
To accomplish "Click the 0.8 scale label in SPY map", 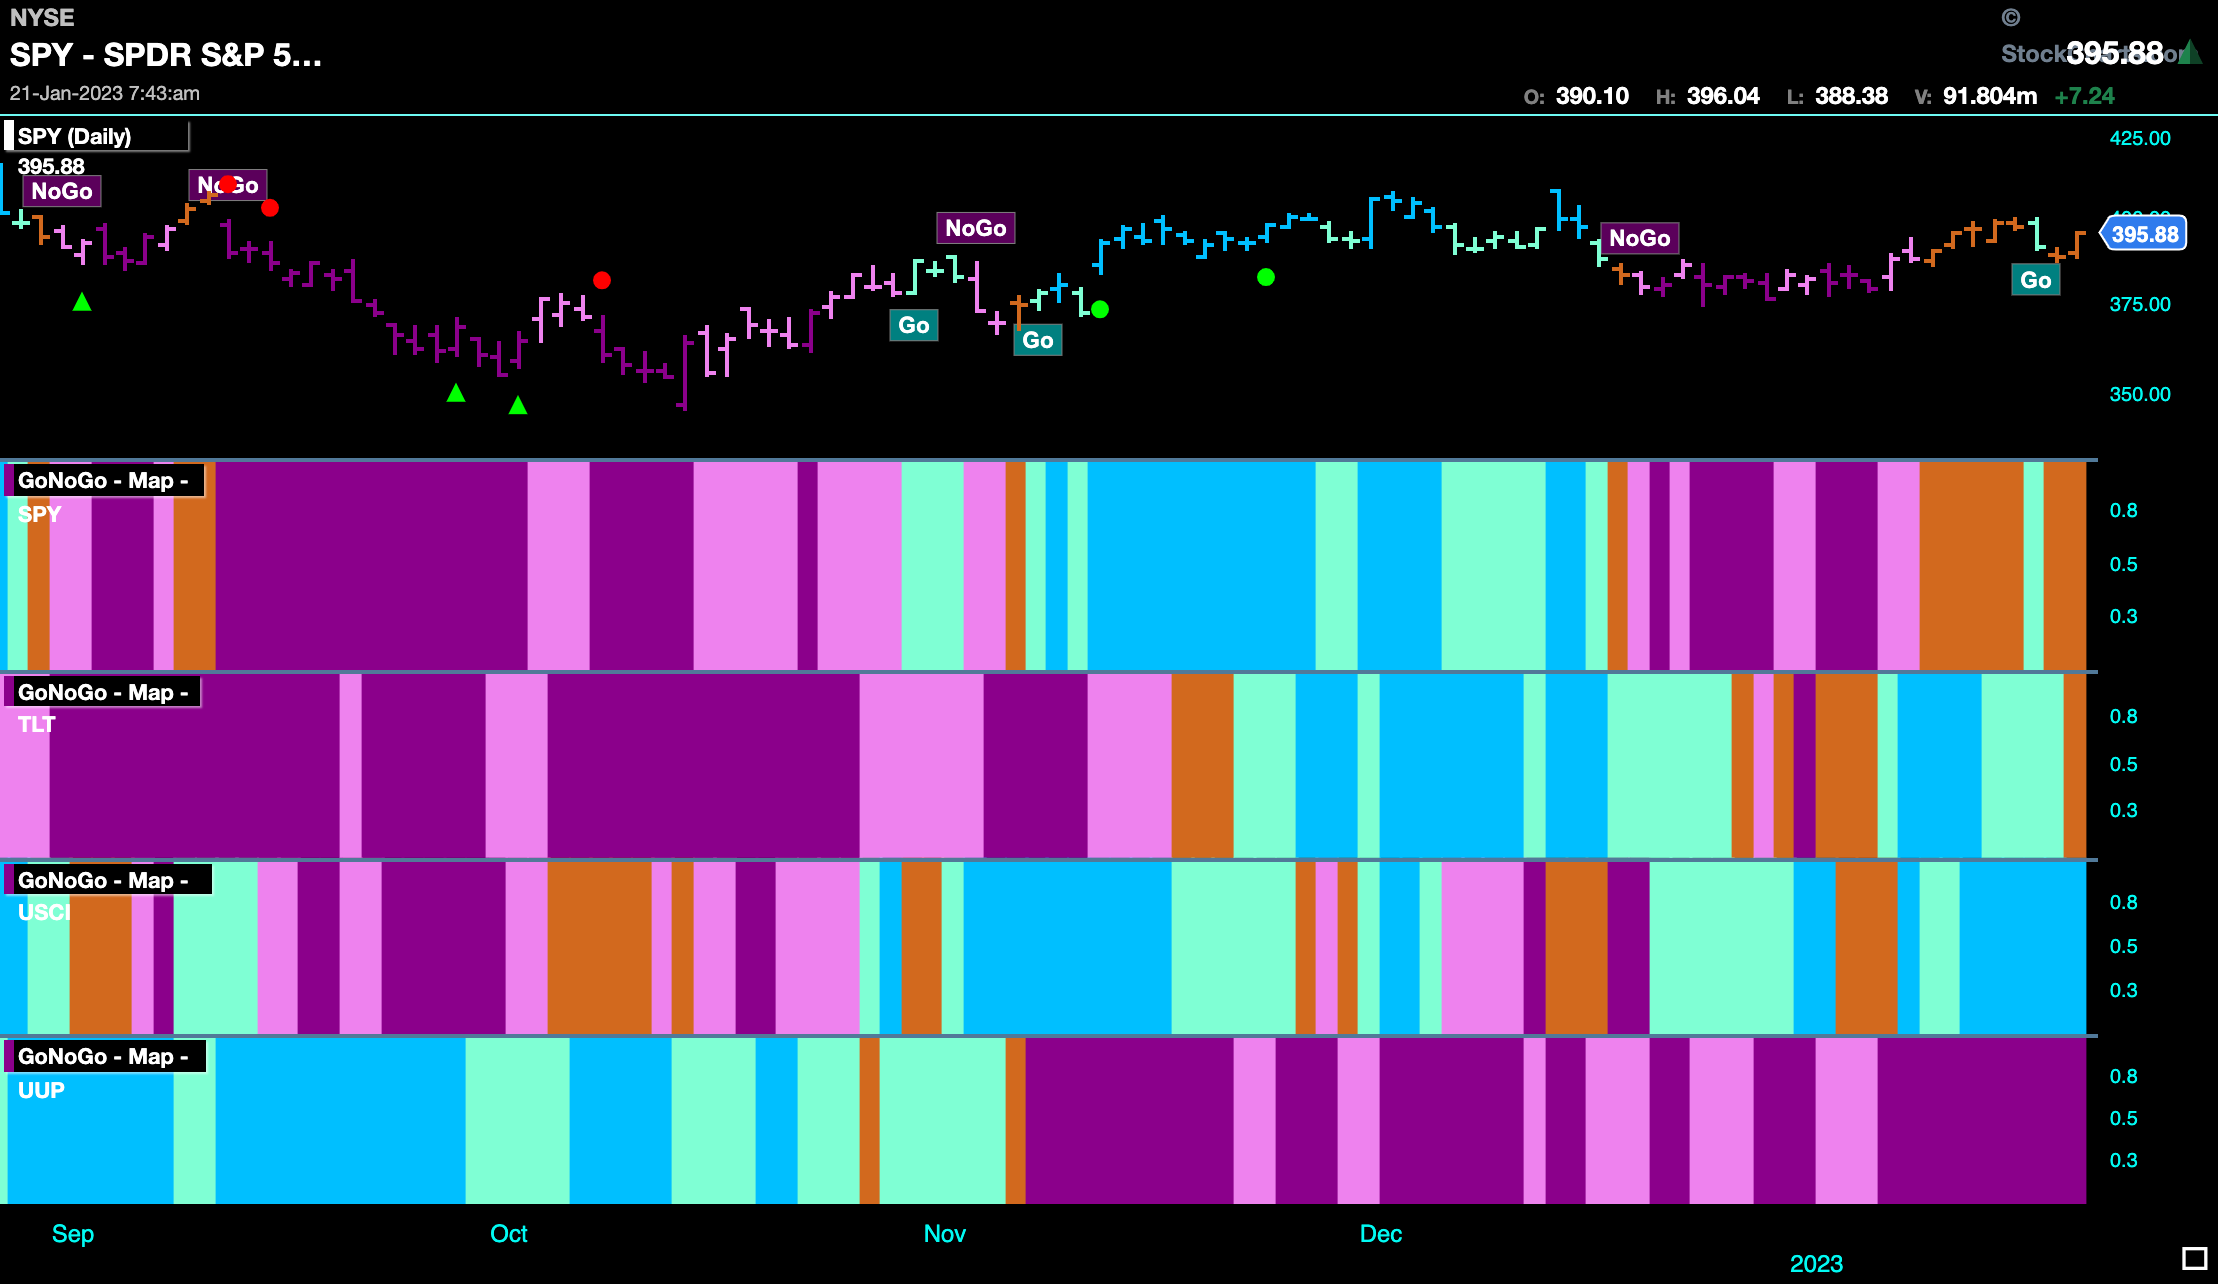I will pos(2124,510).
